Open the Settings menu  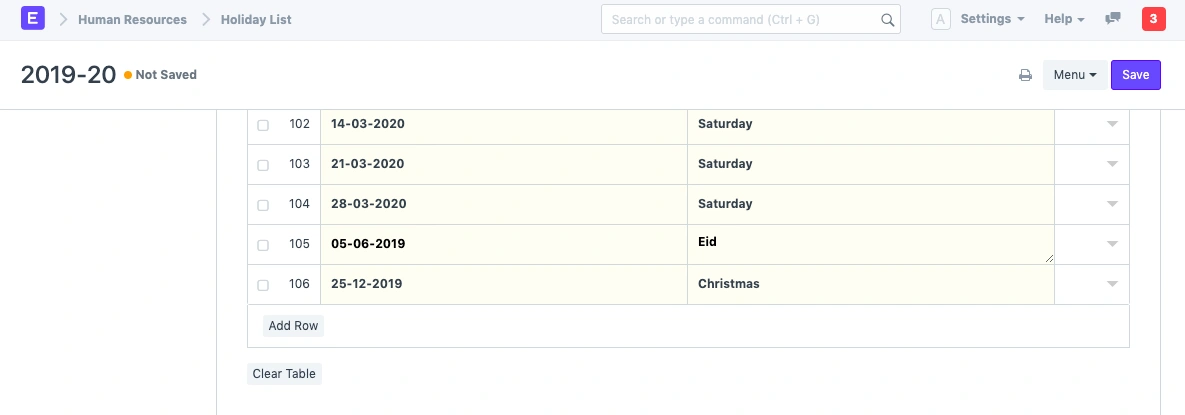[992, 19]
